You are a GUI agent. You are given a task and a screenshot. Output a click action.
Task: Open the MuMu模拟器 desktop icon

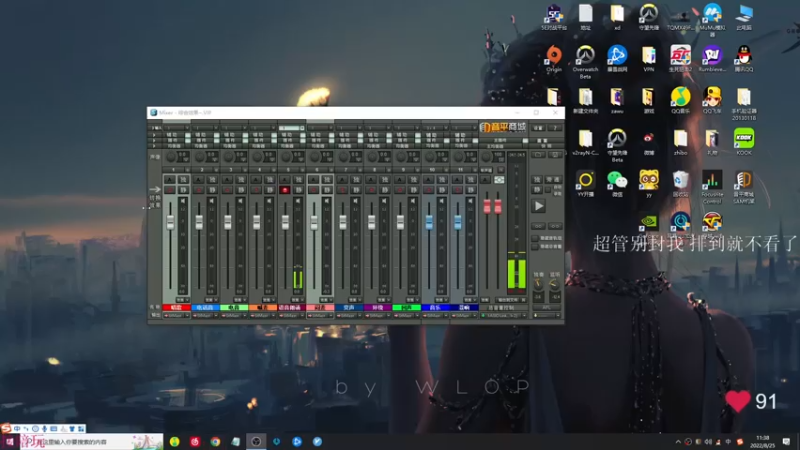(x=712, y=20)
